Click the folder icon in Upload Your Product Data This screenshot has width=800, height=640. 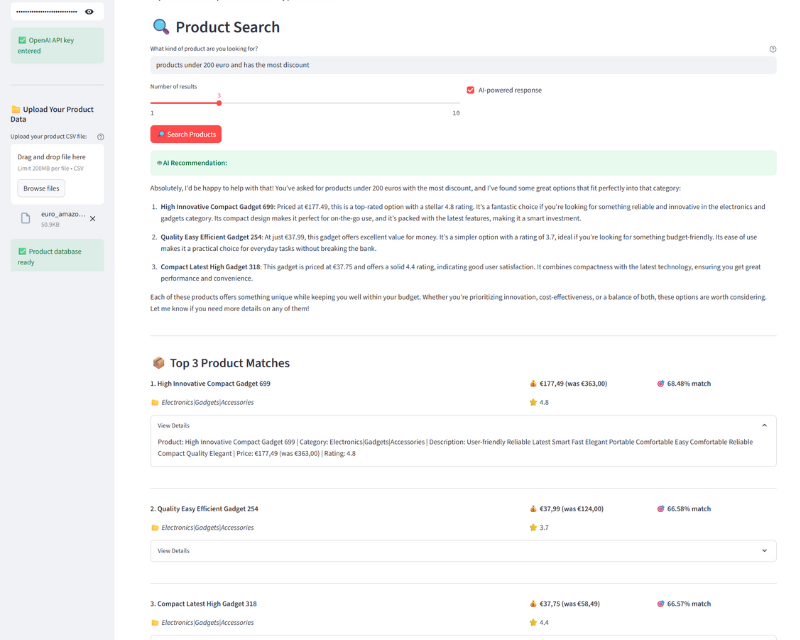coord(15,109)
